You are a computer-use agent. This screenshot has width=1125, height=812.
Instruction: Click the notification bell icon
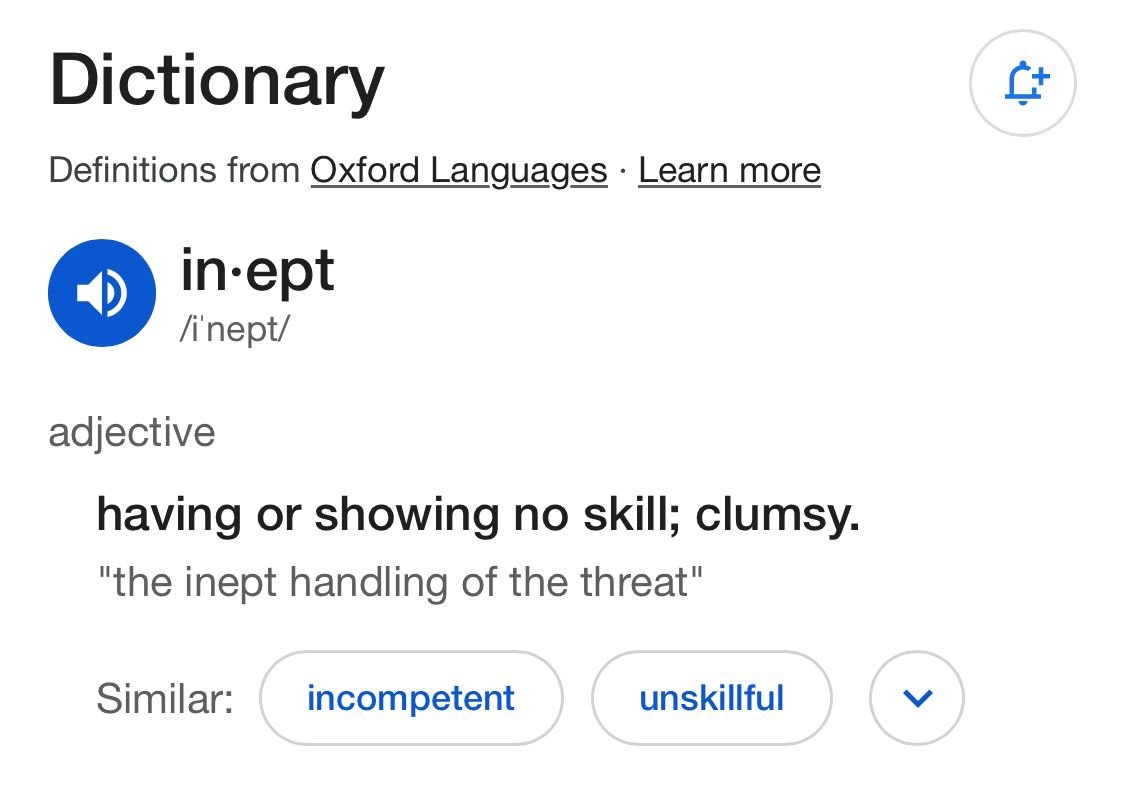coord(1022,84)
